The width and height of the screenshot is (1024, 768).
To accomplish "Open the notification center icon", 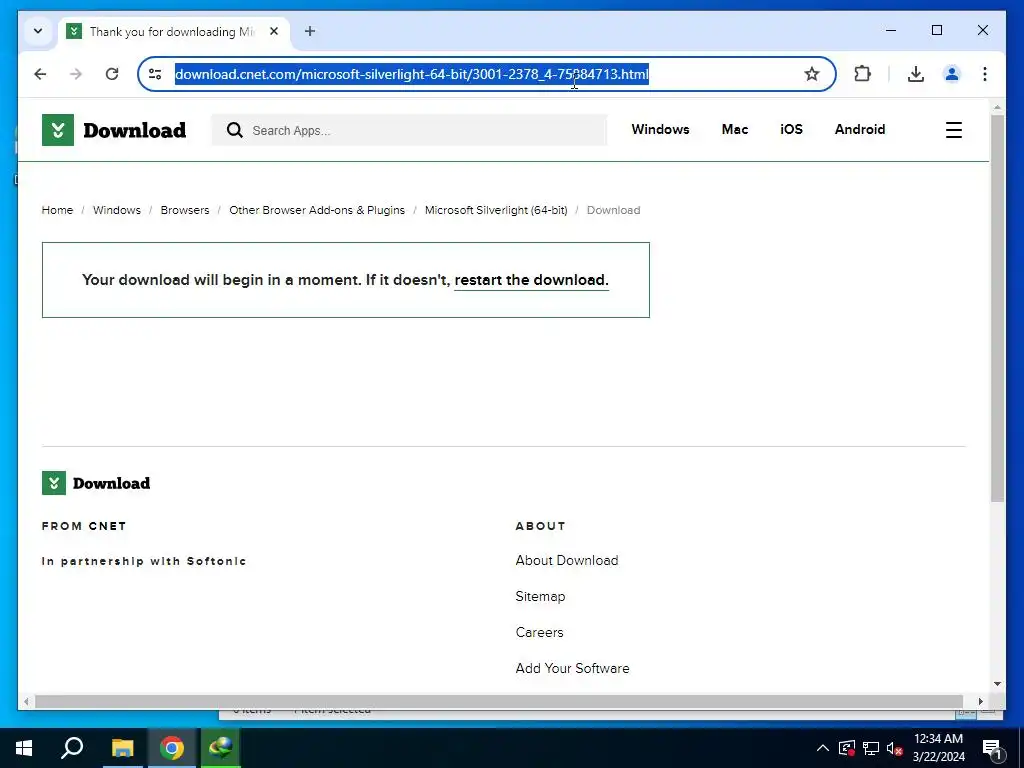I will pos(992,748).
